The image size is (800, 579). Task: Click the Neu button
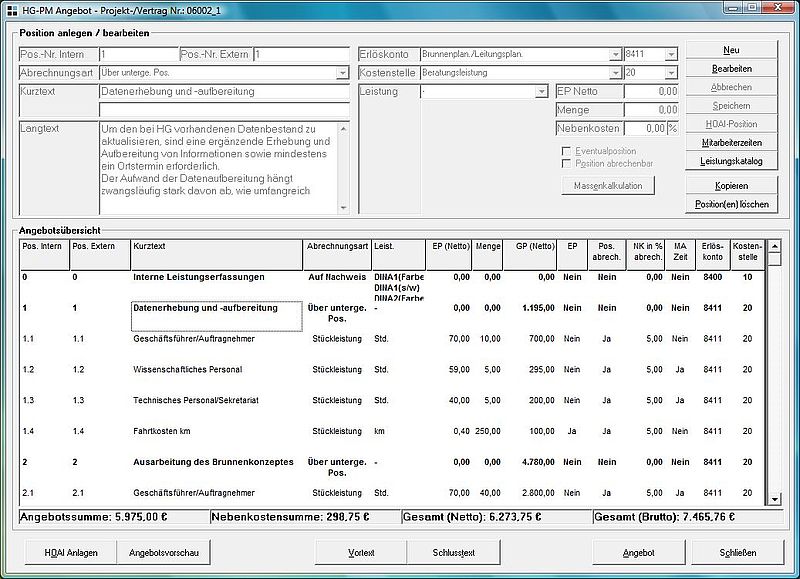pos(731,50)
